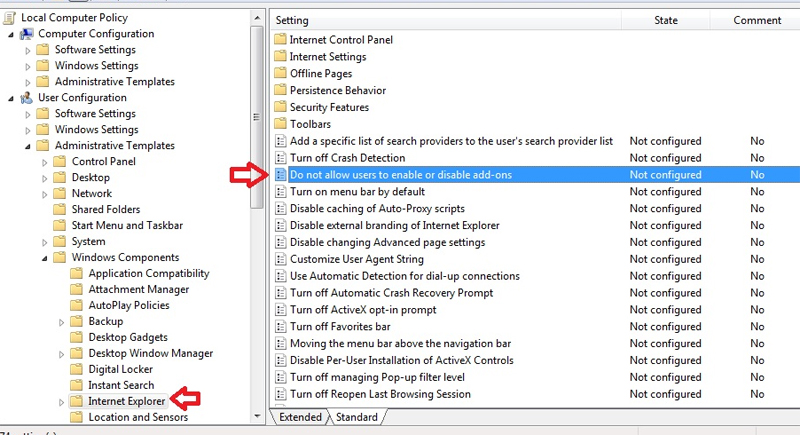Click the tree pane scroll down arrow
The image size is (800, 435).
(x=257, y=416)
